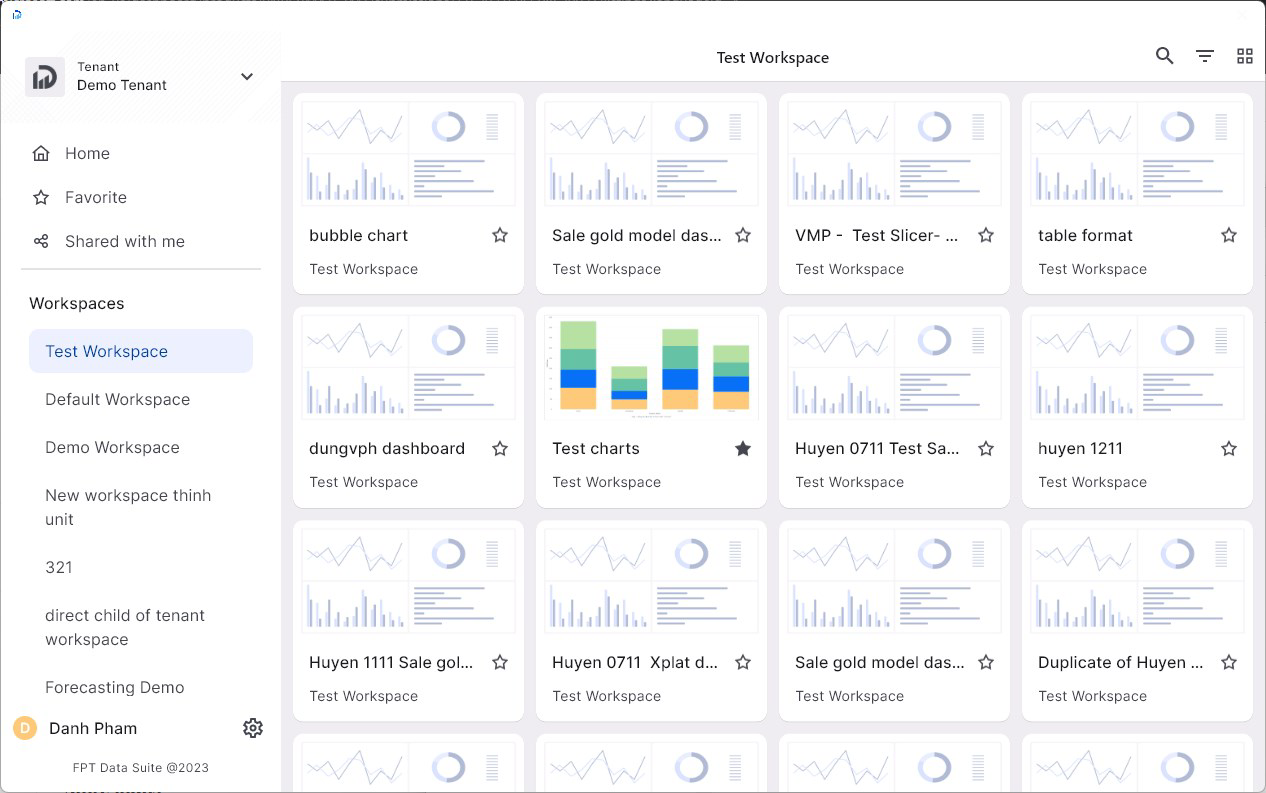Click the Favorite star icon in sidebar
Screen dimensions: 1266x793
pyautogui.click(x=41, y=197)
